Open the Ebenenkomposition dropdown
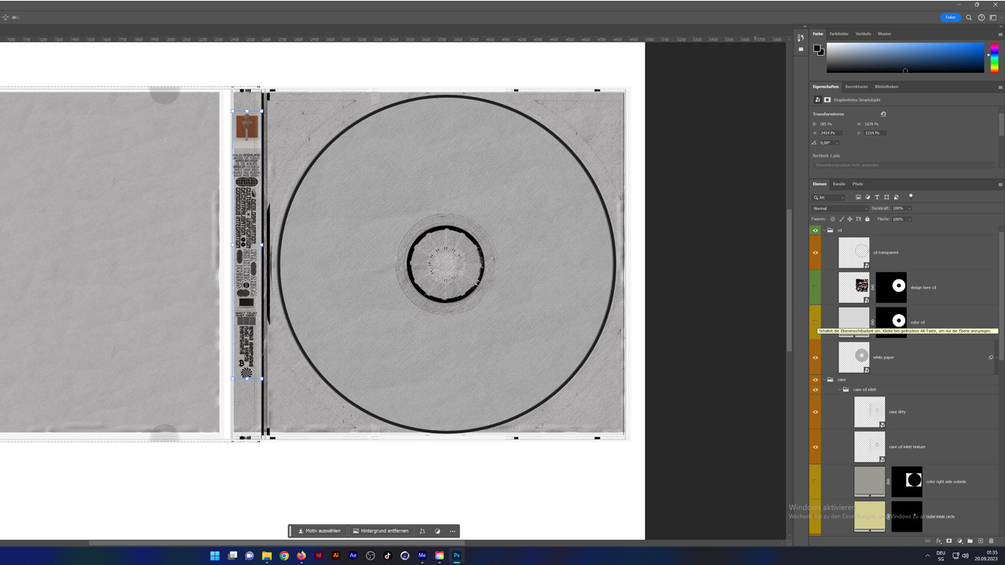This screenshot has width=1005, height=565. 904,165
